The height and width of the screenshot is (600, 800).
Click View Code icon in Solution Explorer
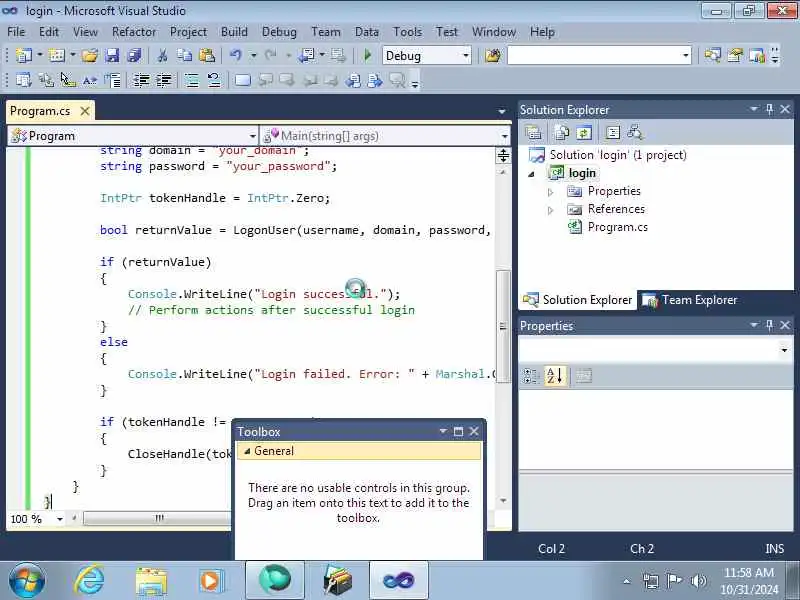click(612, 133)
